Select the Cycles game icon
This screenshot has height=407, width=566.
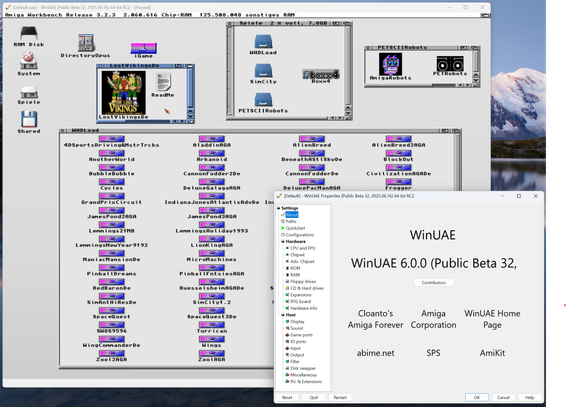pos(112,182)
